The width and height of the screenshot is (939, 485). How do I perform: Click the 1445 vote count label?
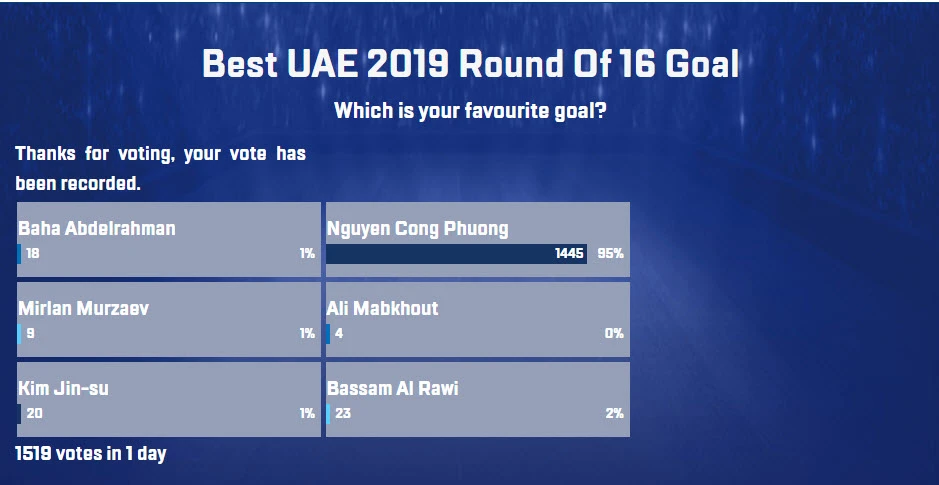coord(569,254)
